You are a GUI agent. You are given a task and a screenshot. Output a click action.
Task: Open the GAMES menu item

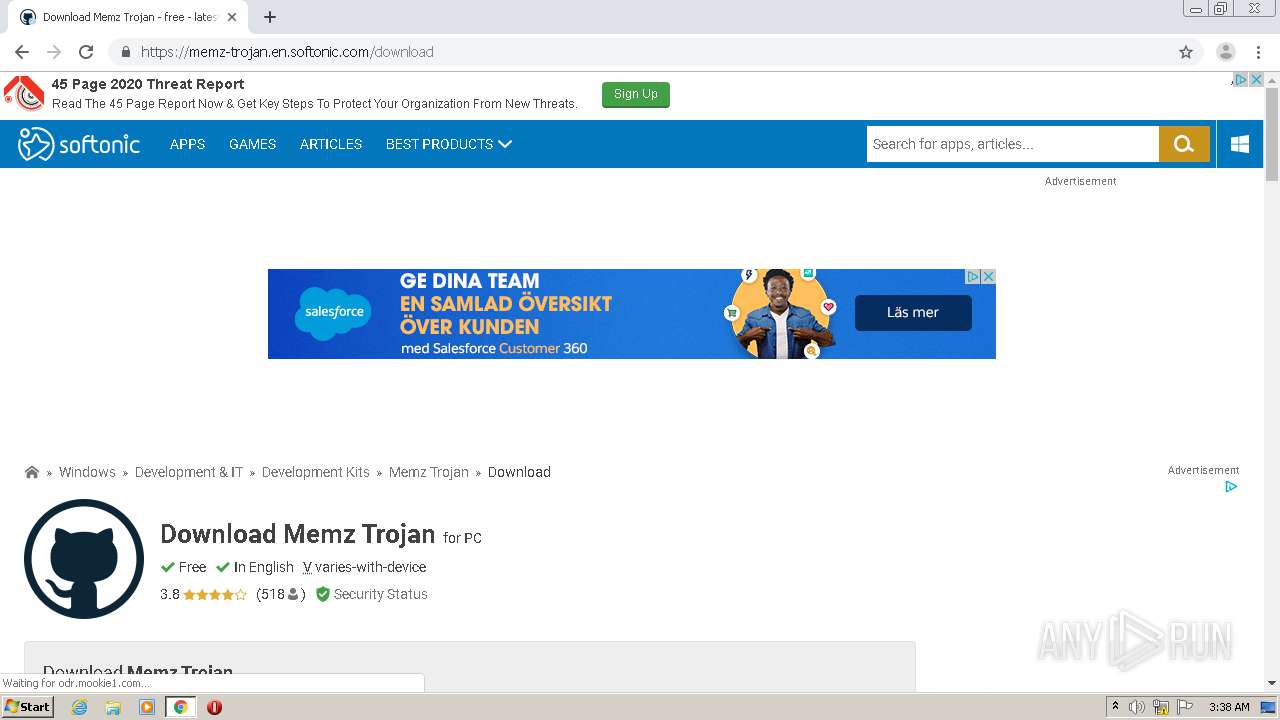252,144
